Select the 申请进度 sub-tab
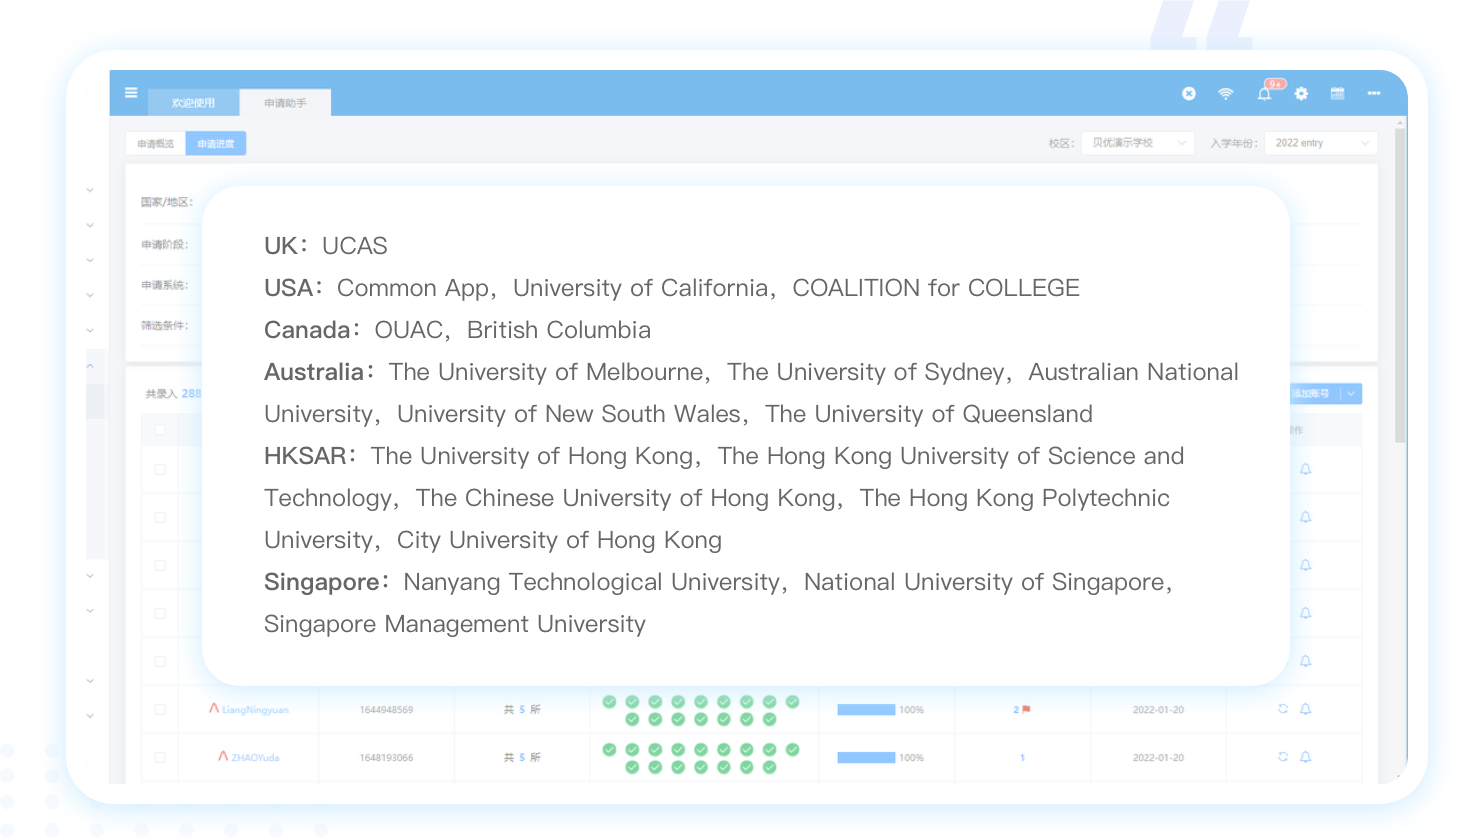The image size is (1460, 840). tap(216, 144)
